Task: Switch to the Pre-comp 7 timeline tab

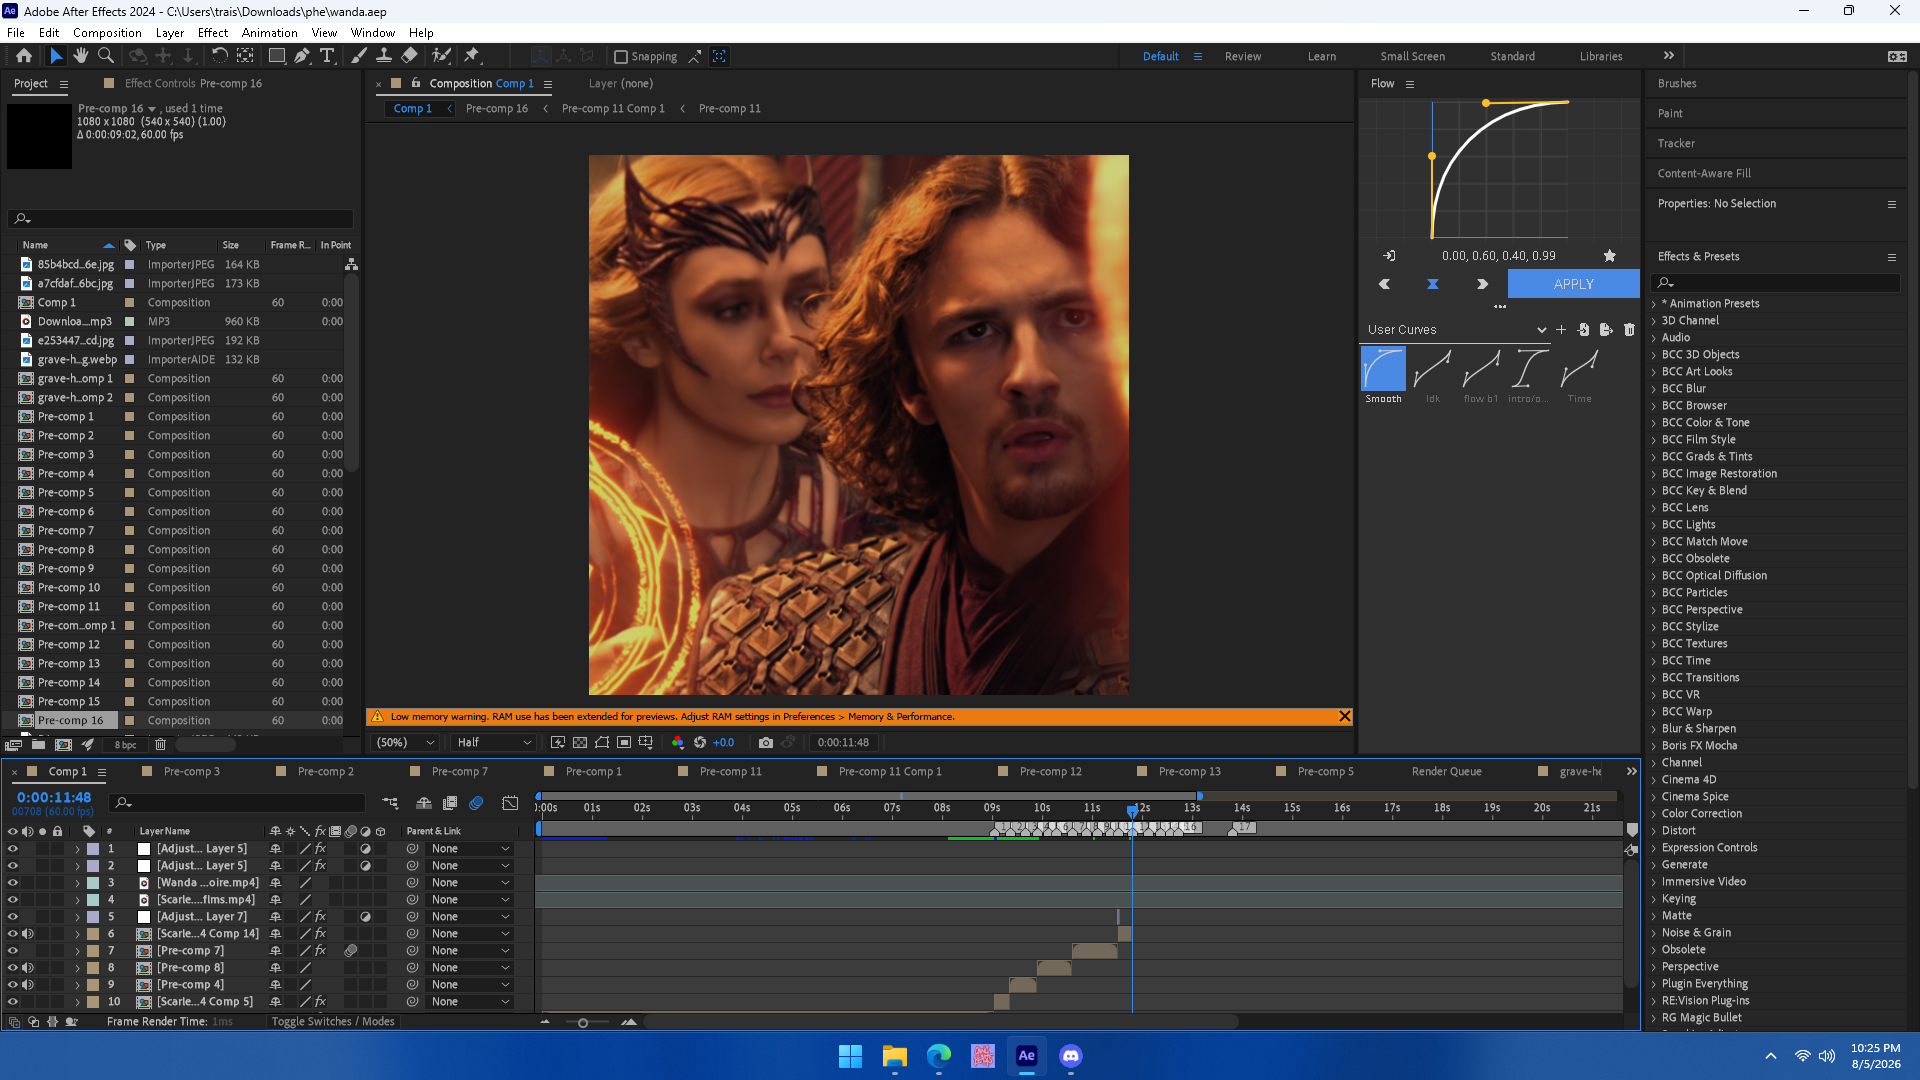Action: click(459, 771)
